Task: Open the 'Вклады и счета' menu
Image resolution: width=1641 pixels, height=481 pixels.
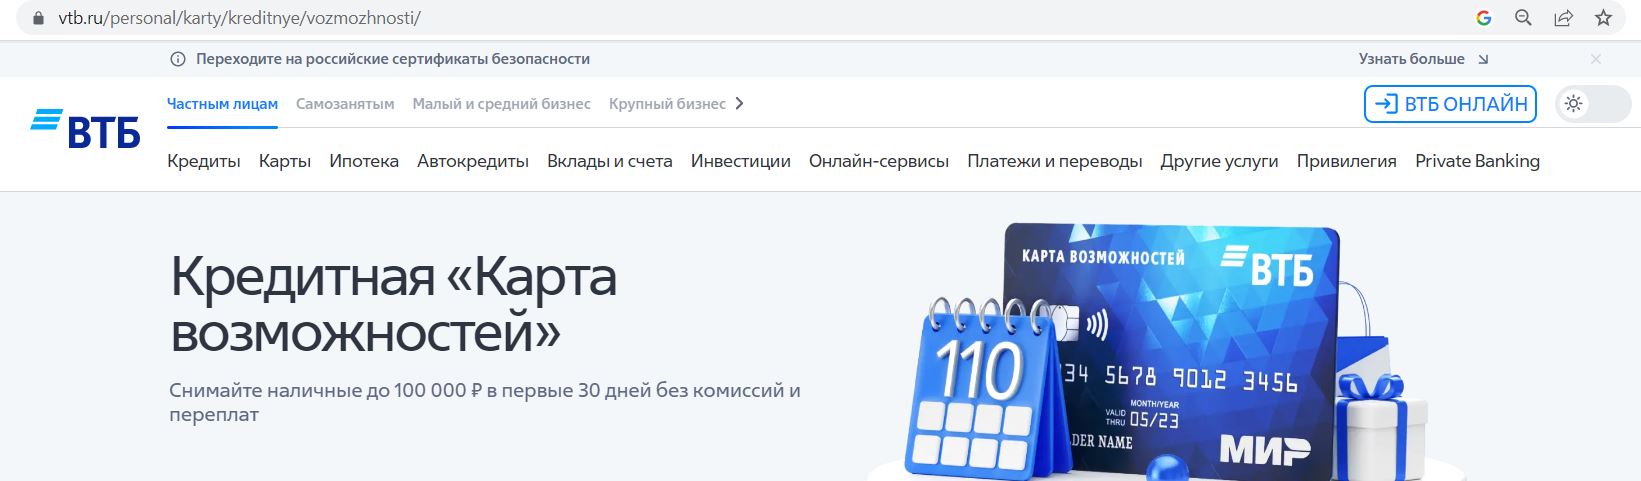Action: pyautogui.click(x=610, y=161)
